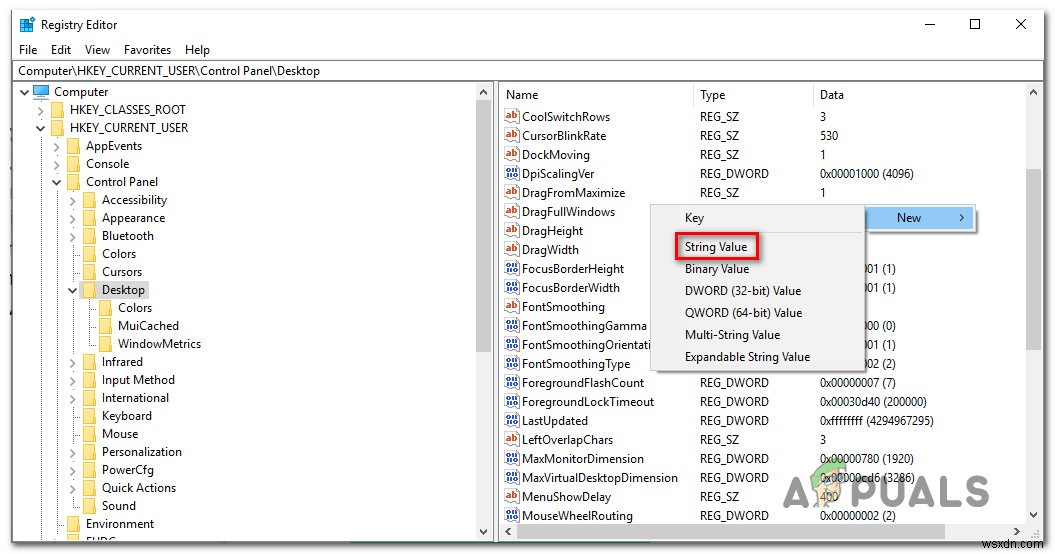The image size is (1055, 554).
Task: Click the DragHeight string value icon
Action: tap(511, 230)
